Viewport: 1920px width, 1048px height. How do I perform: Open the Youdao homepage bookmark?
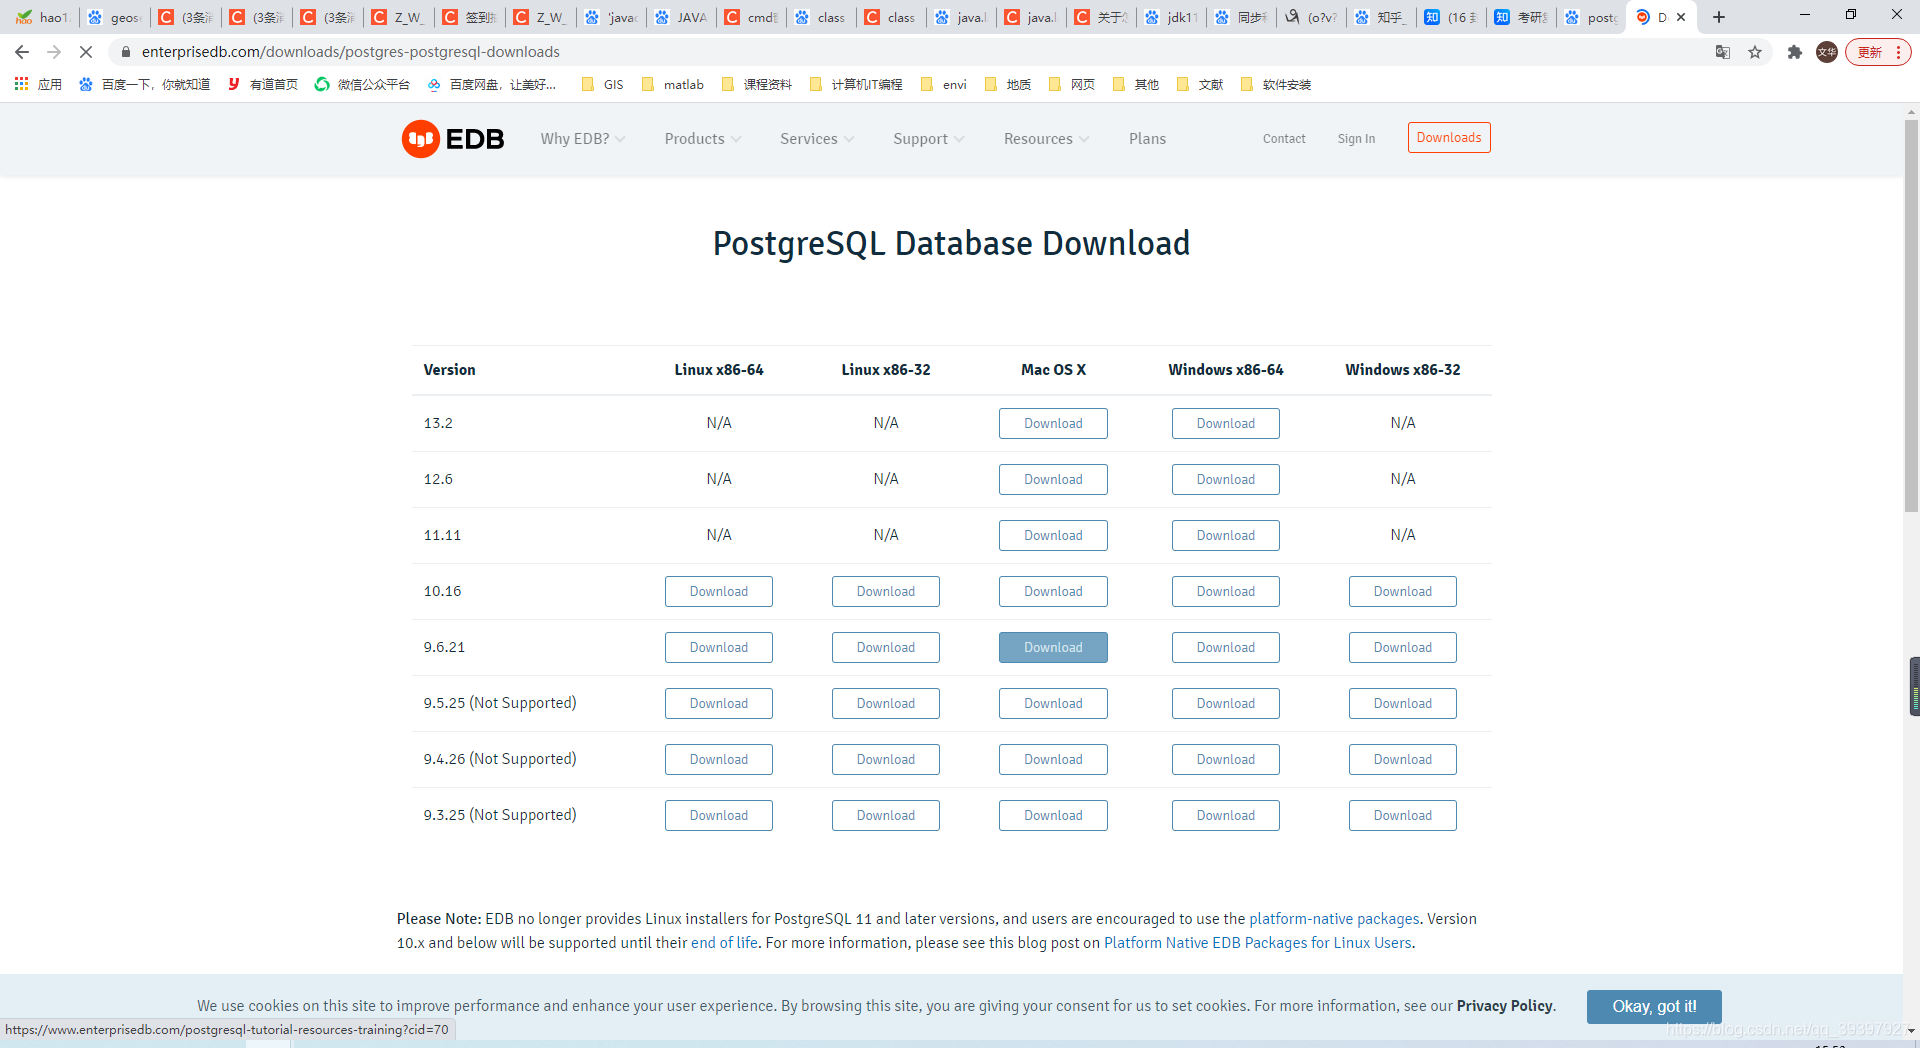click(263, 84)
